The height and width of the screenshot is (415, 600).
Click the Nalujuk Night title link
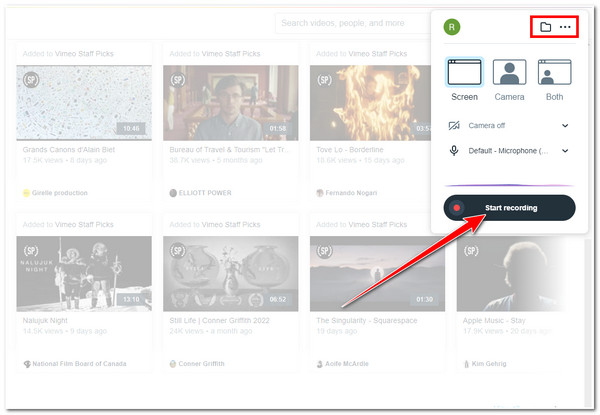[45, 321]
